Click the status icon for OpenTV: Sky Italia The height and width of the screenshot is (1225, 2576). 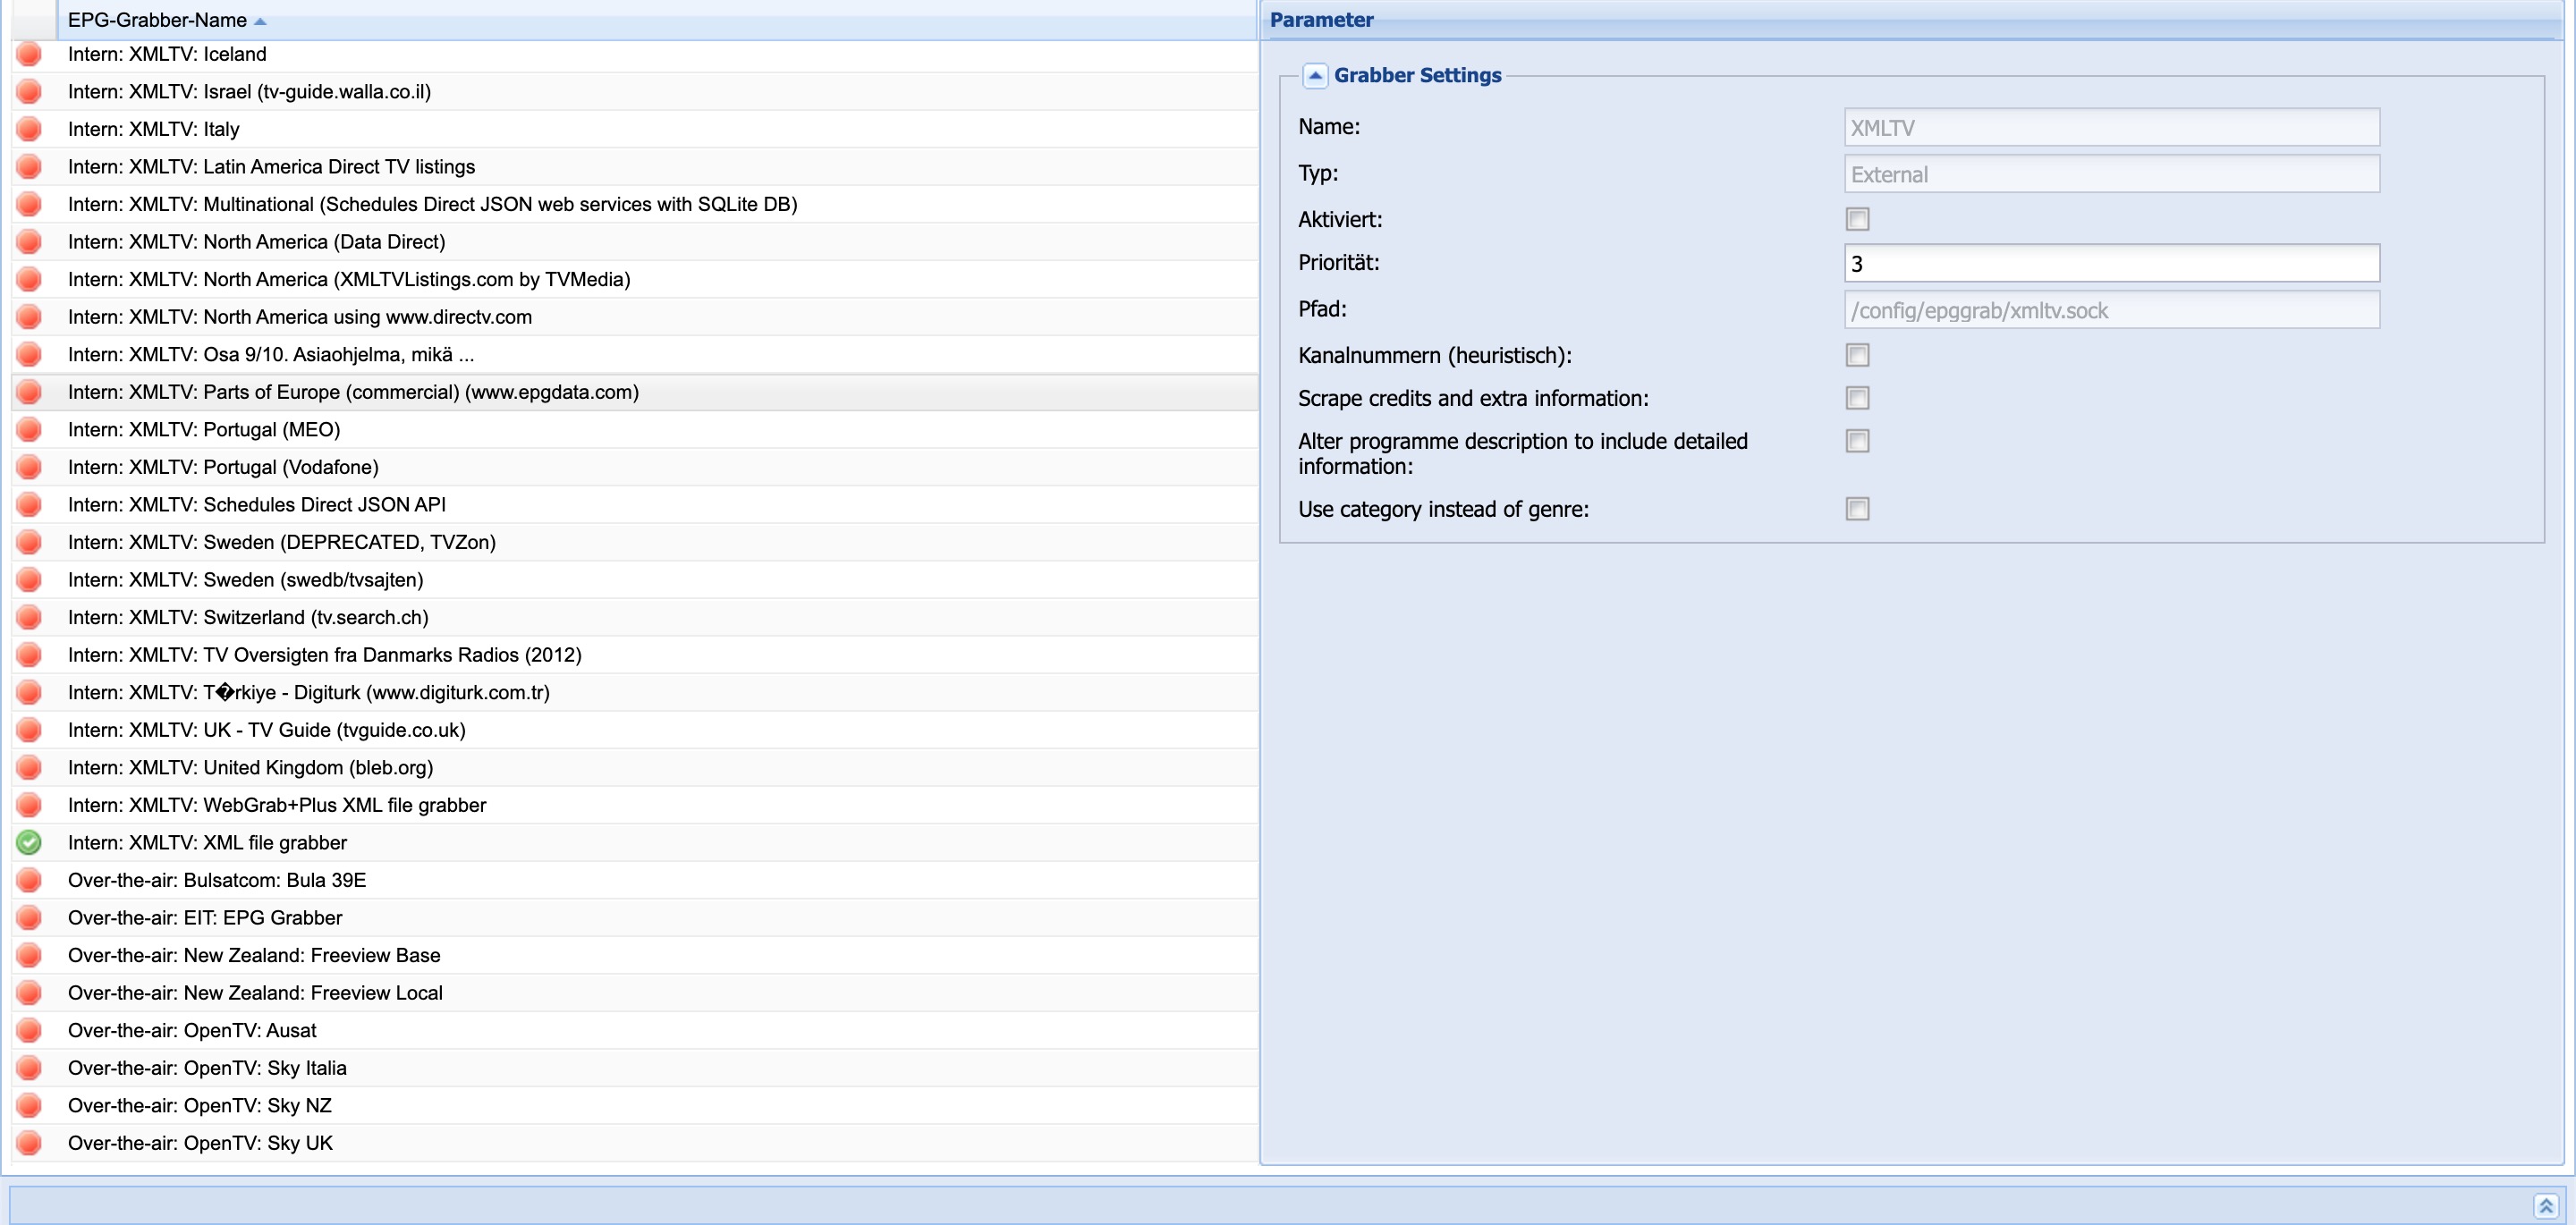point(29,1068)
